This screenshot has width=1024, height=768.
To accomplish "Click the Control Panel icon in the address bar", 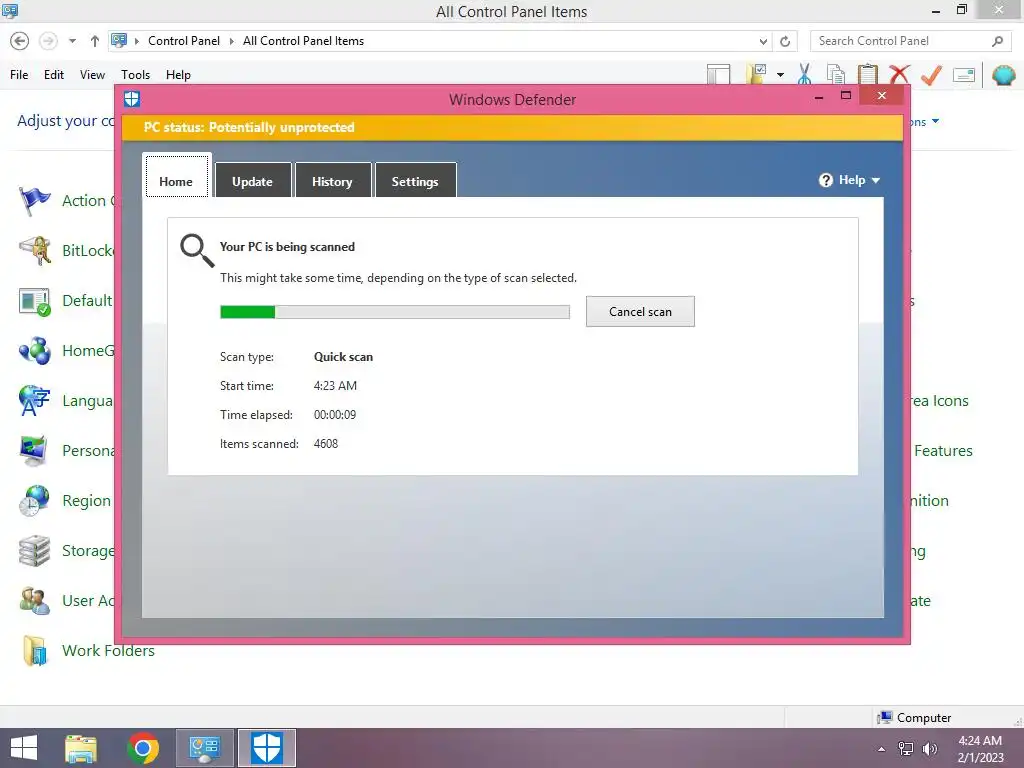I will pyautogui.click(x=119, y=40).
